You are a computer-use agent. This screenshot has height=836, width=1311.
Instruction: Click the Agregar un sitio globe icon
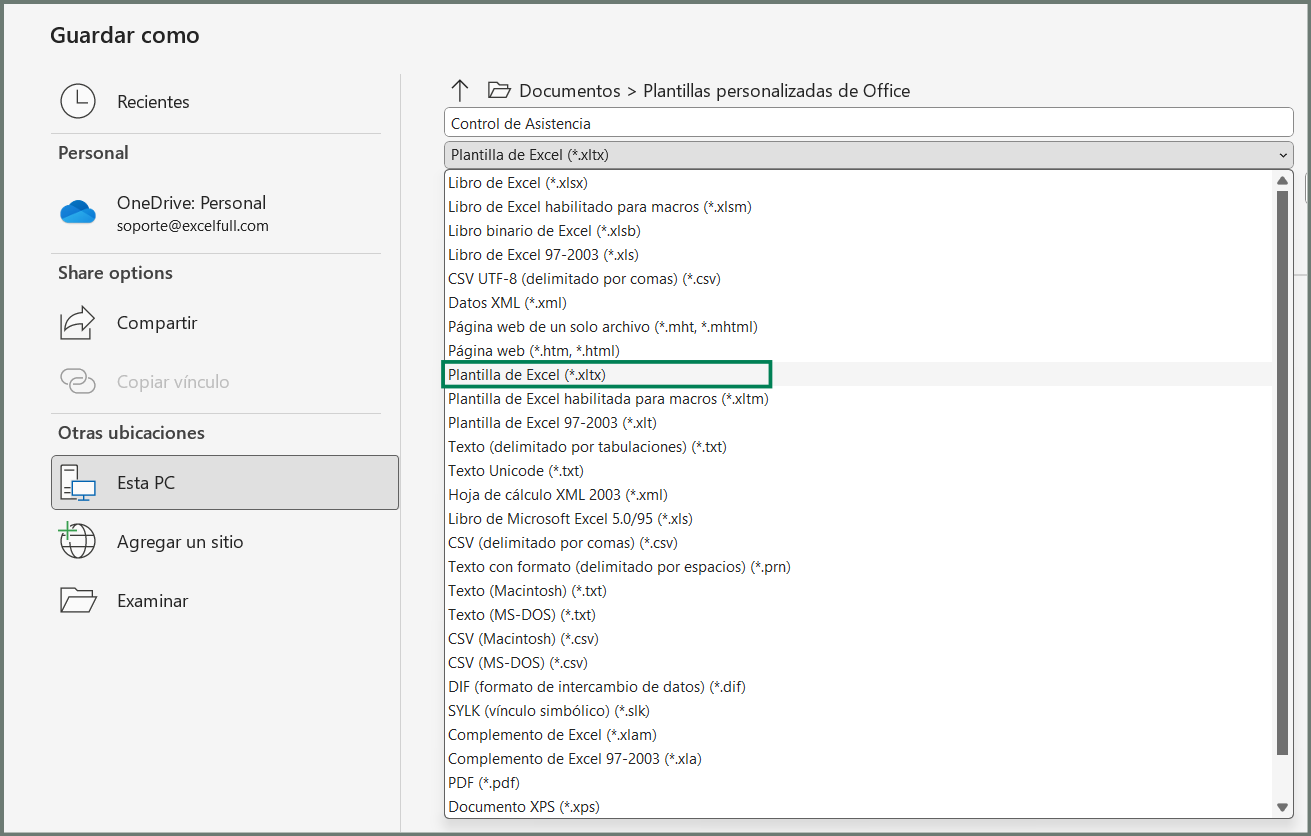coord(77,541)
